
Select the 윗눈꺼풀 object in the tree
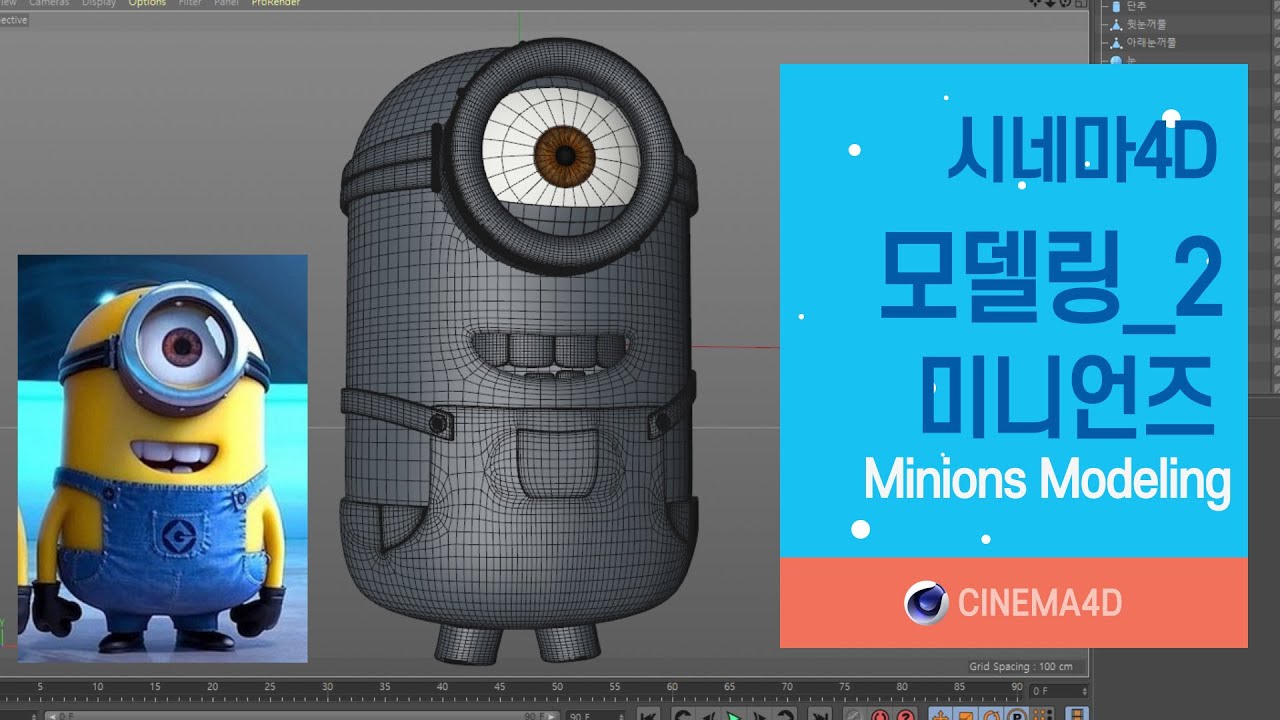[1146, 24]
